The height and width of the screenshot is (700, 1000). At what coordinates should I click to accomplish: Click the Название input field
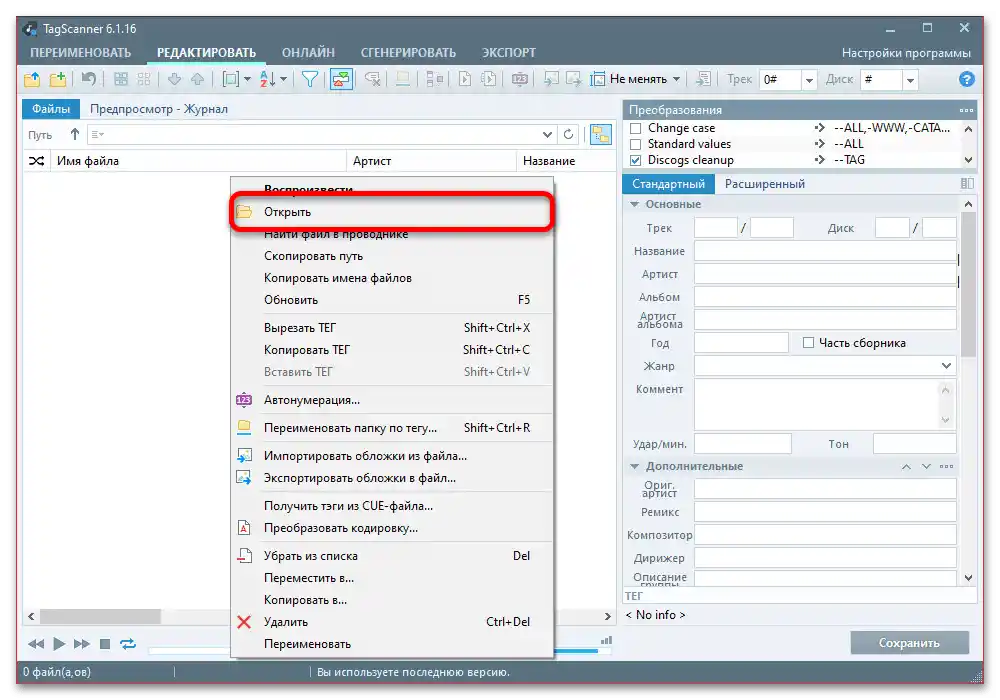tap(825, 251)
